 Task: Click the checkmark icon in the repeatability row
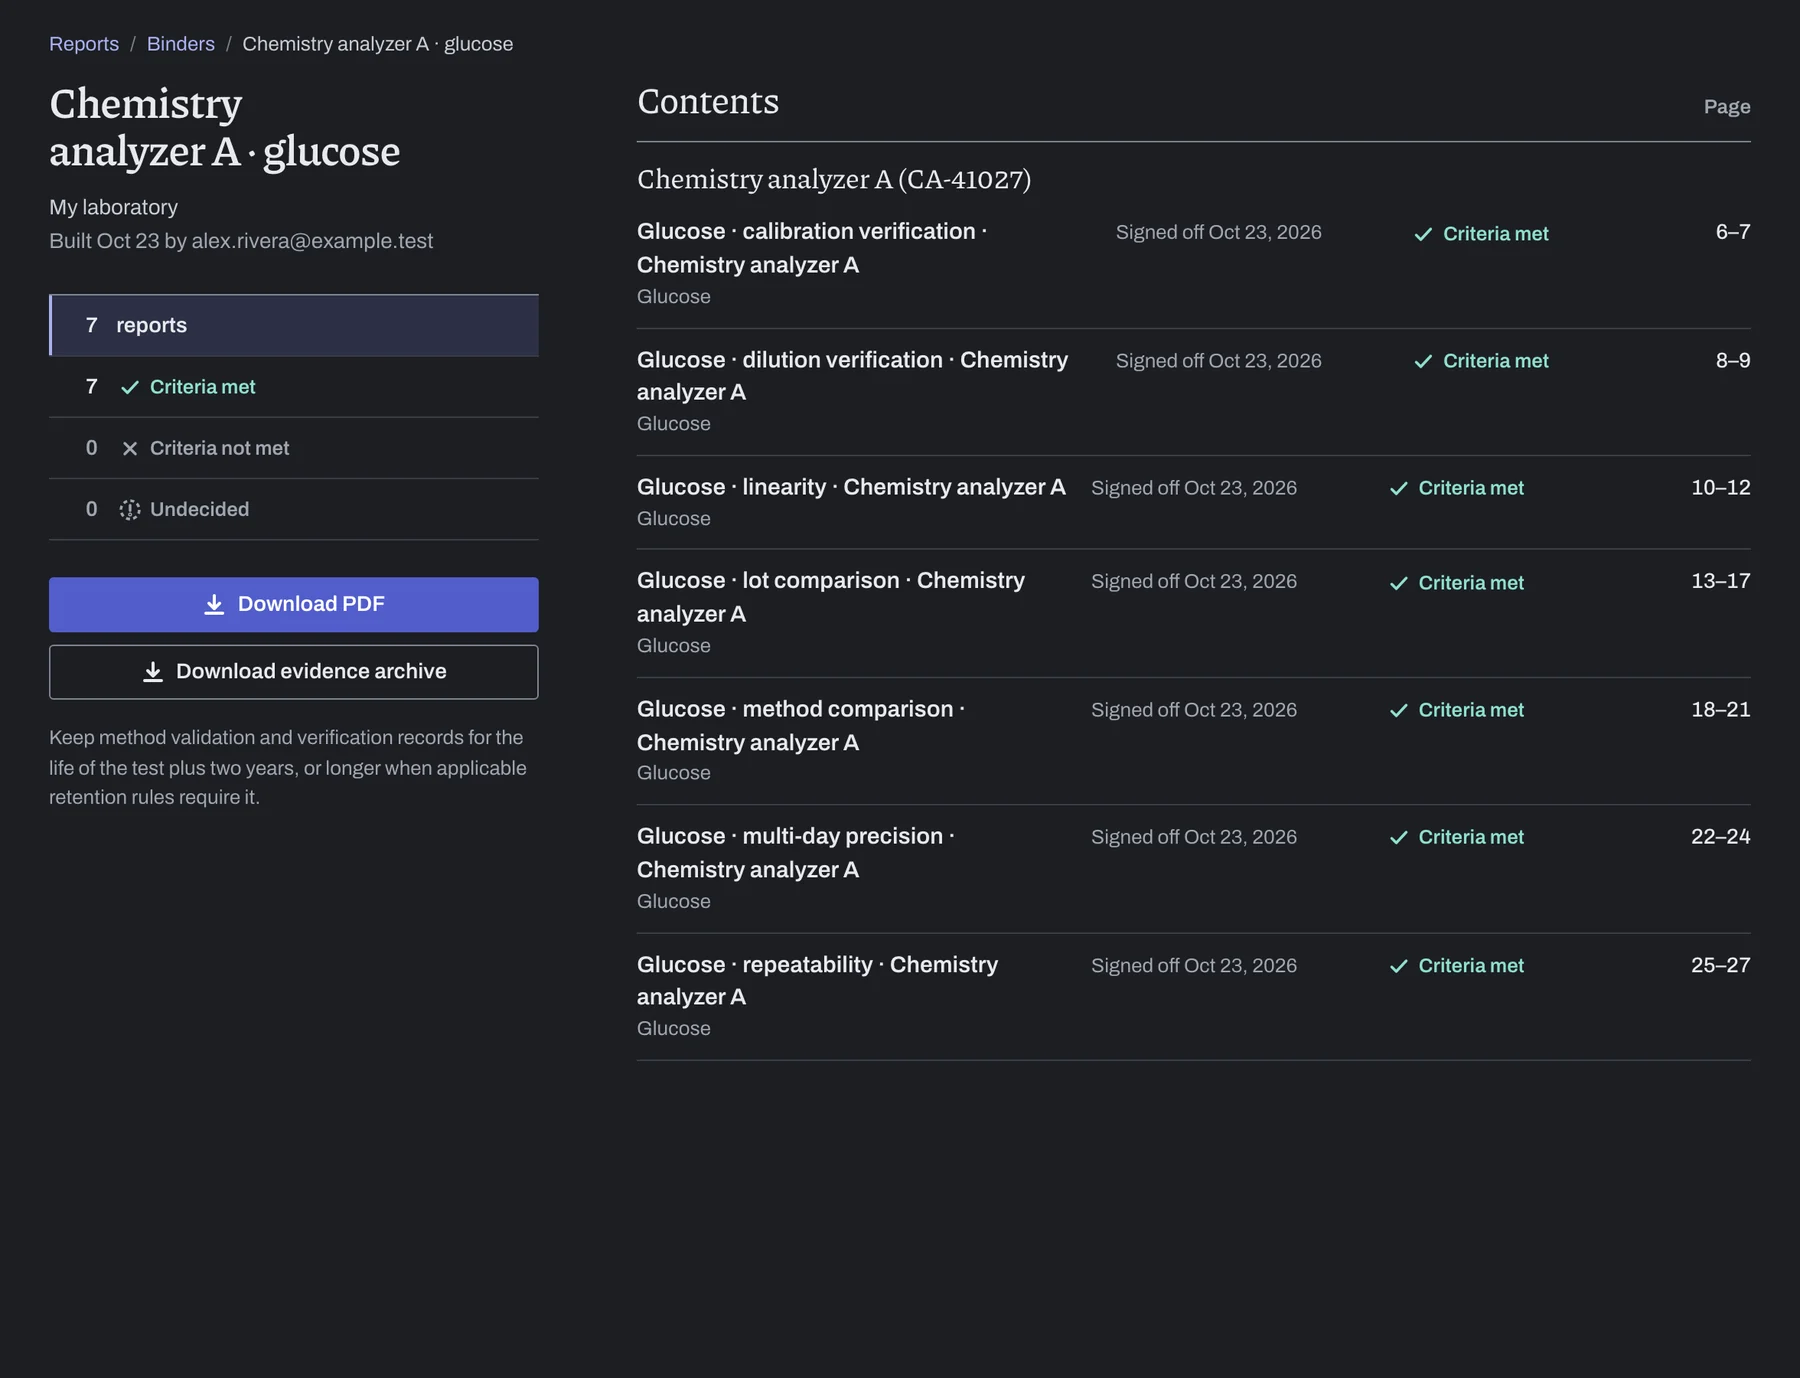point(1399,966)
